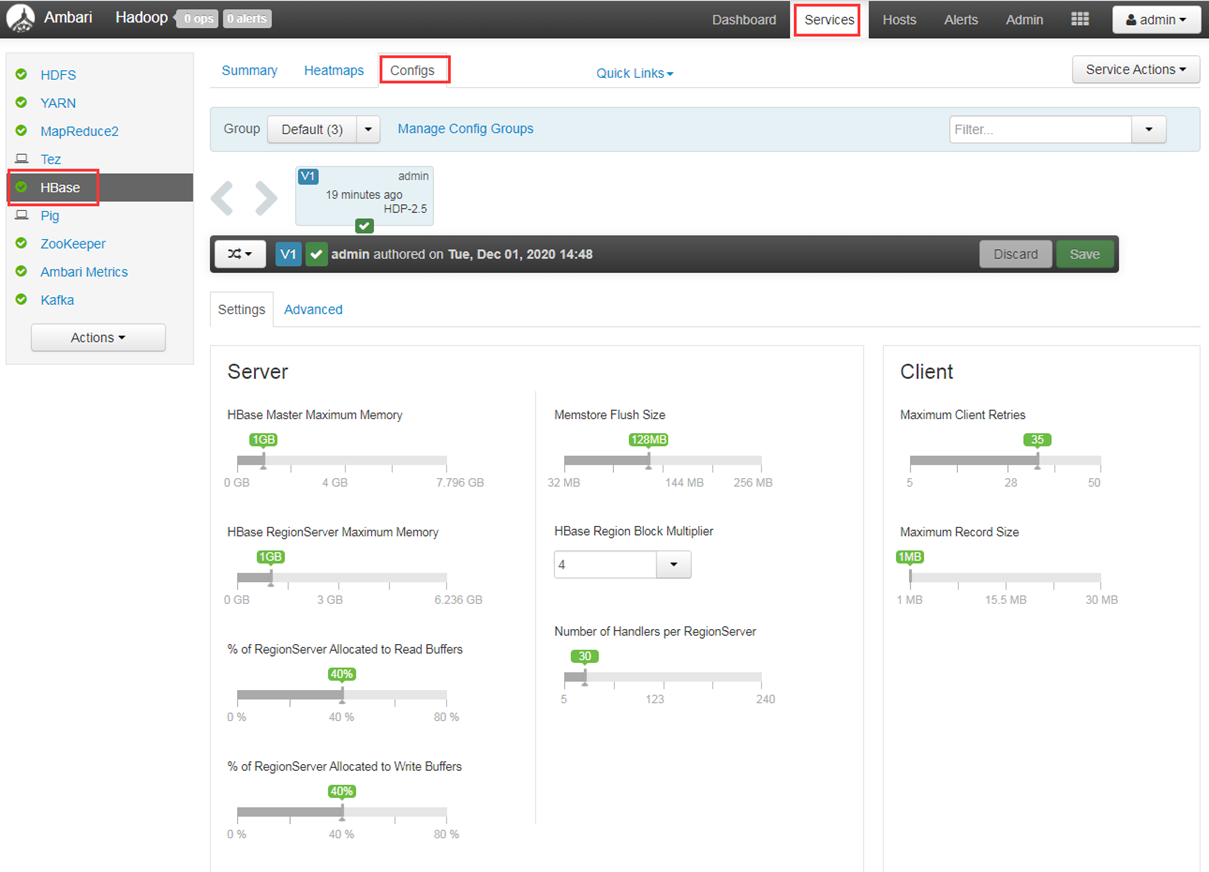The width and height of the screenshot is (1209, 872).
Task: Open Quick Links dropdown
Action: (635, 73)
